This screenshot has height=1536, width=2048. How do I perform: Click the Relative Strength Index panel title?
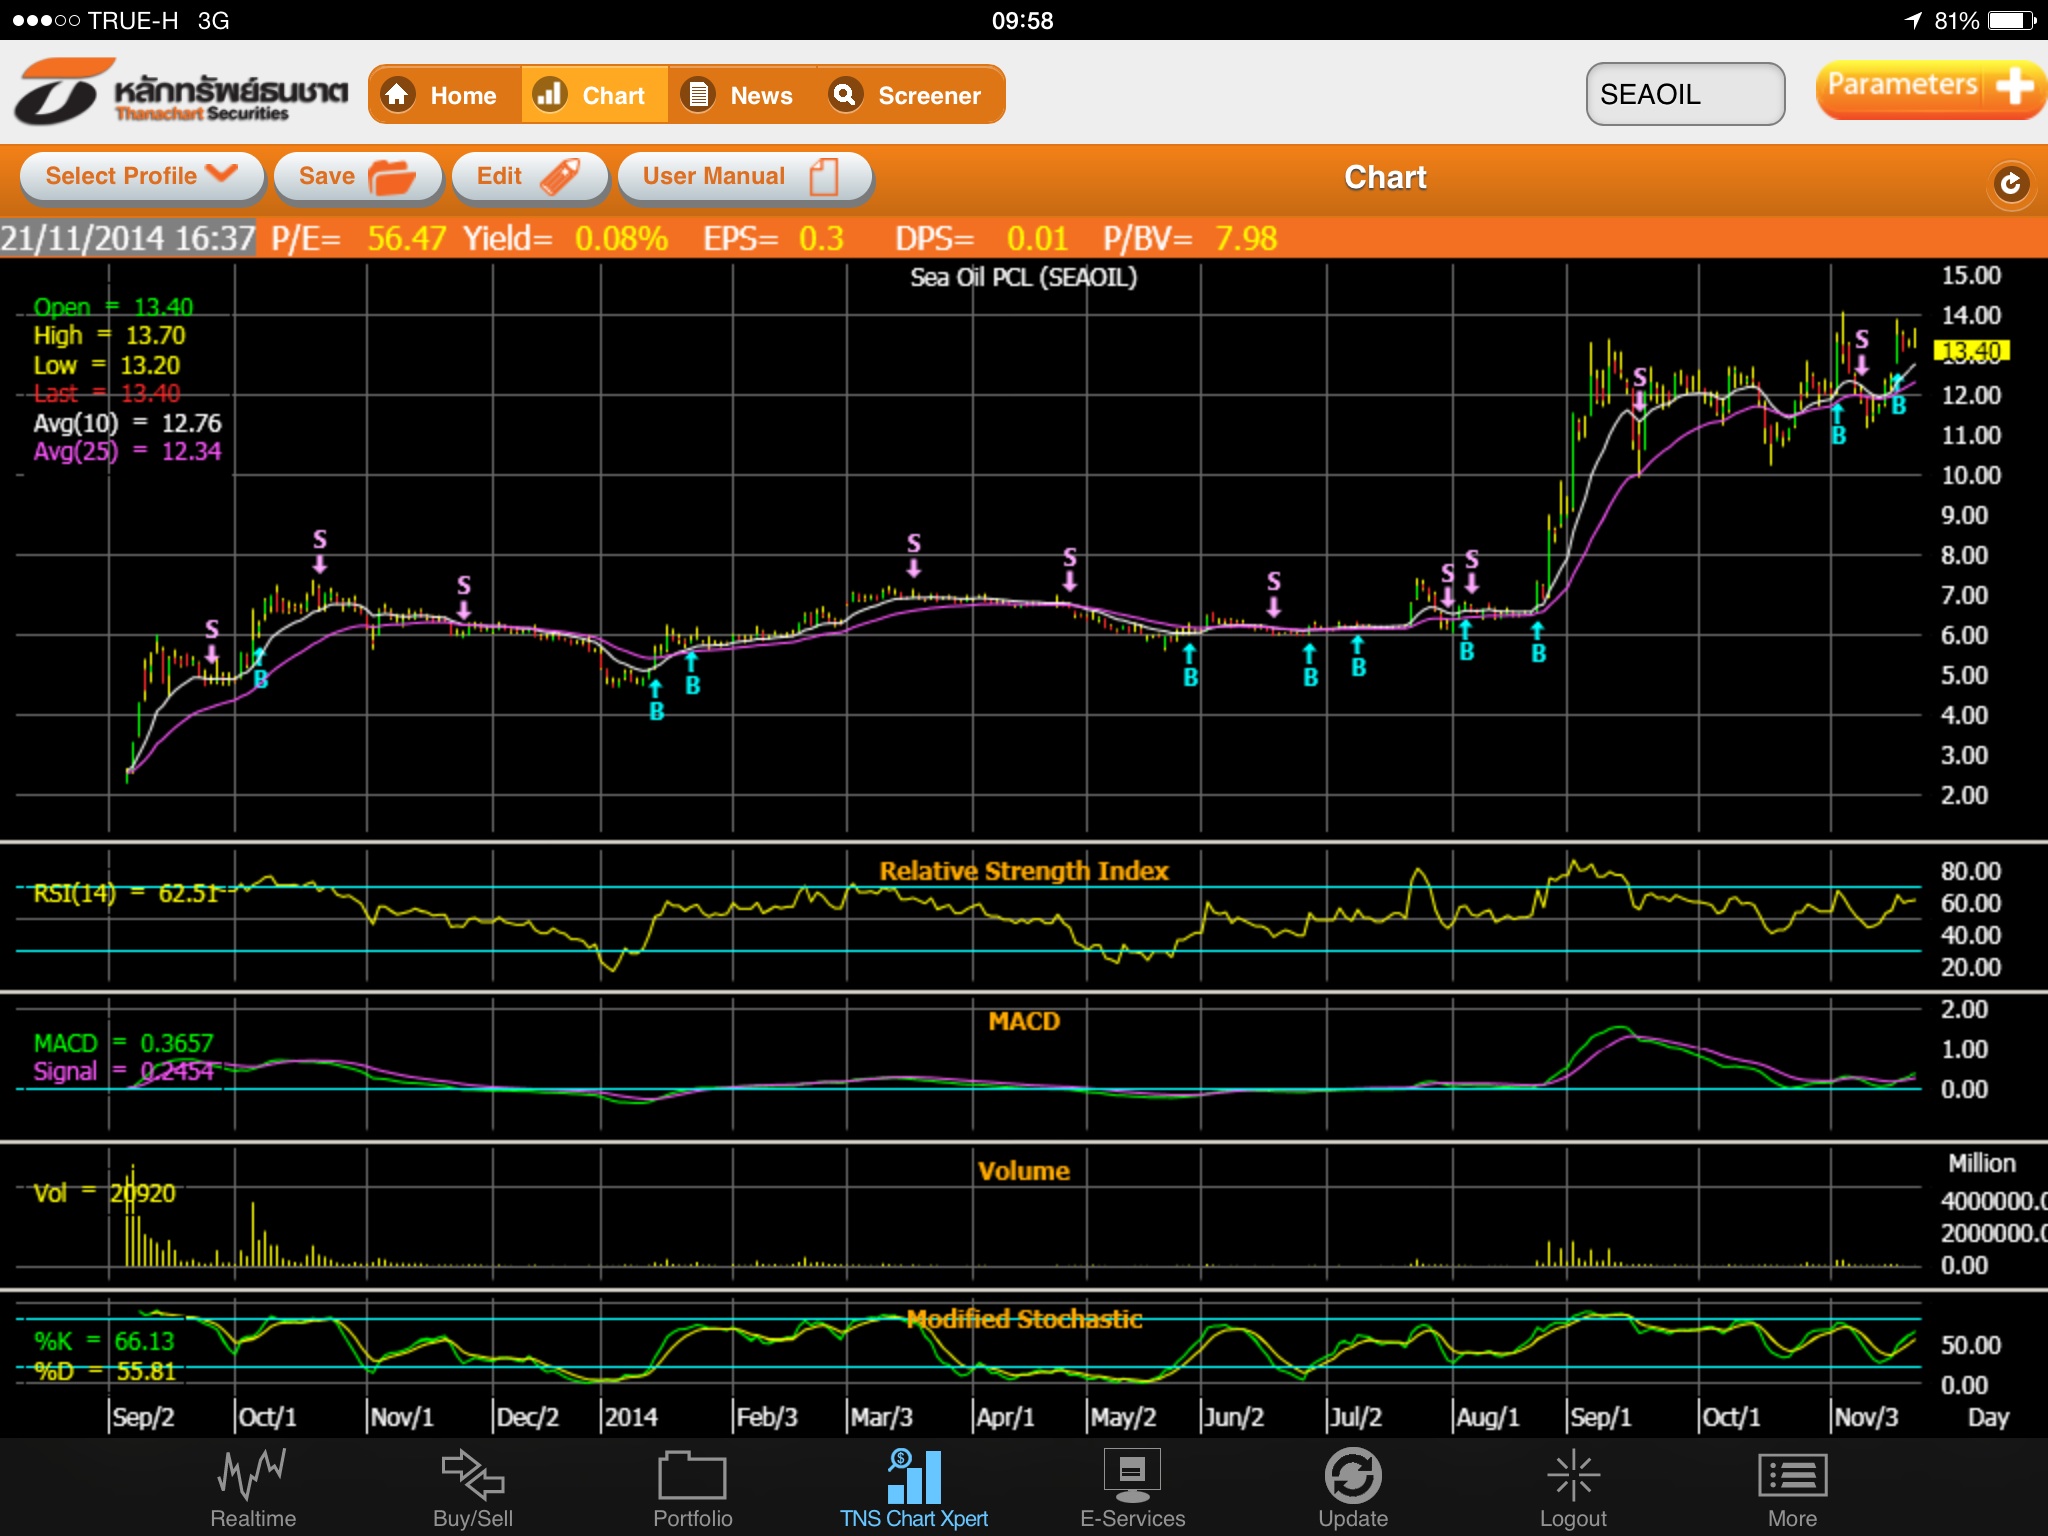[1023, 871]
